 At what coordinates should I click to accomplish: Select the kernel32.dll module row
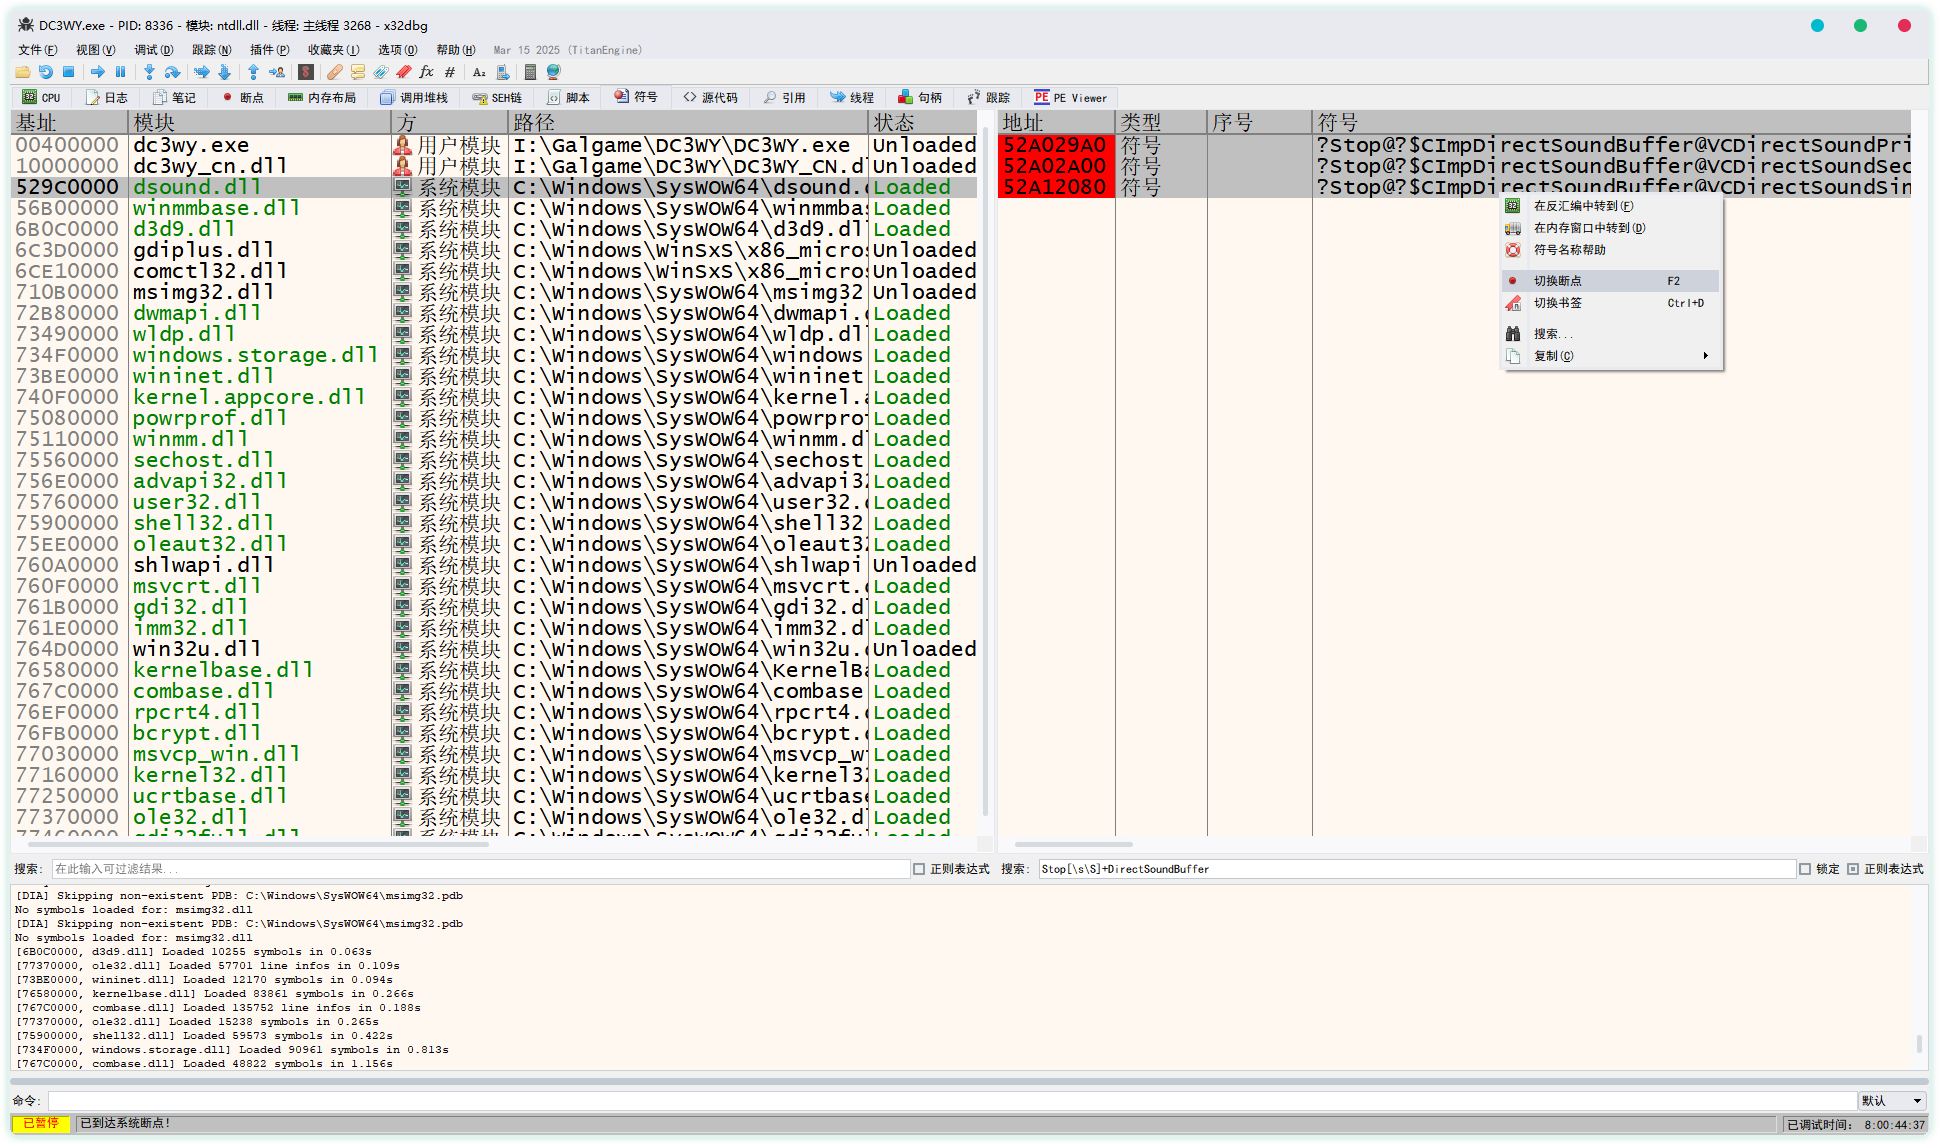click(x=210, y=775)
